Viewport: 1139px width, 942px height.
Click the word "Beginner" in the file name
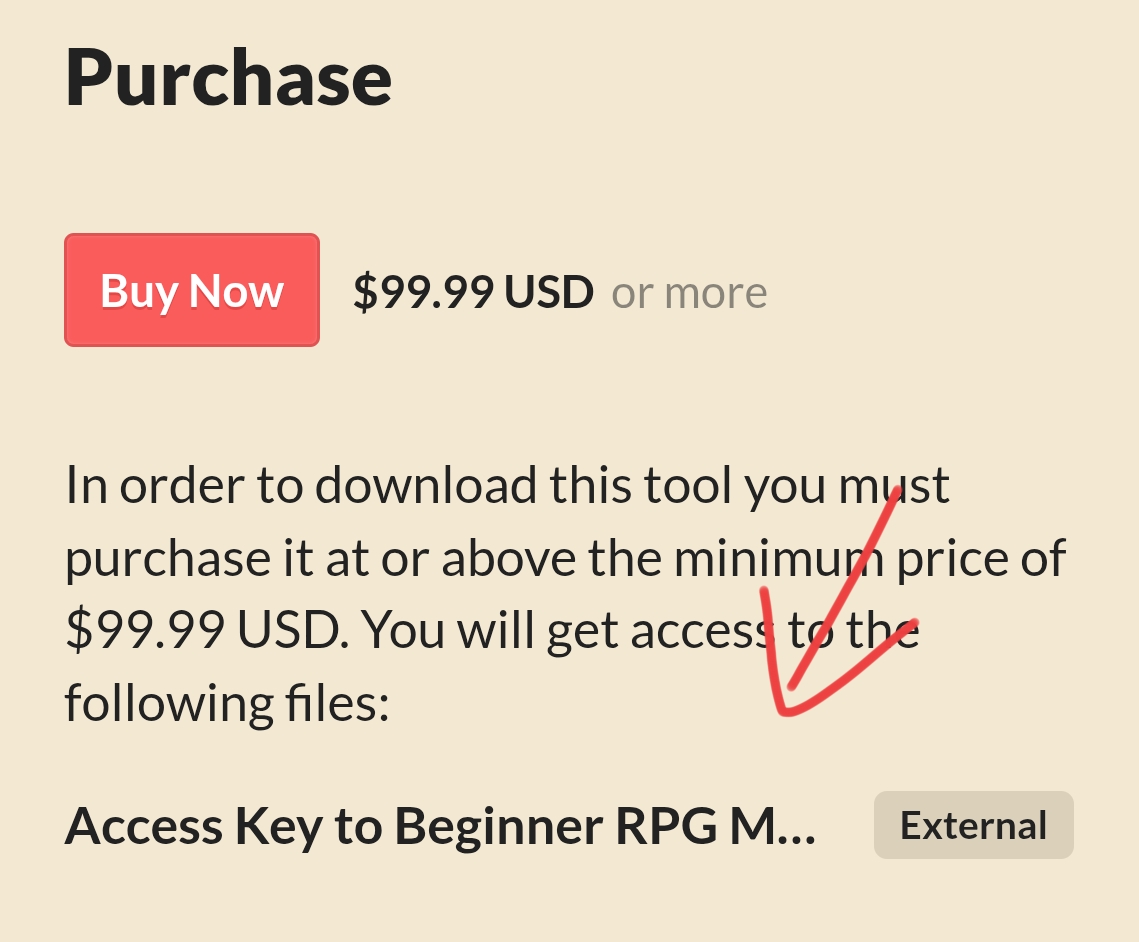coord(498,827)
